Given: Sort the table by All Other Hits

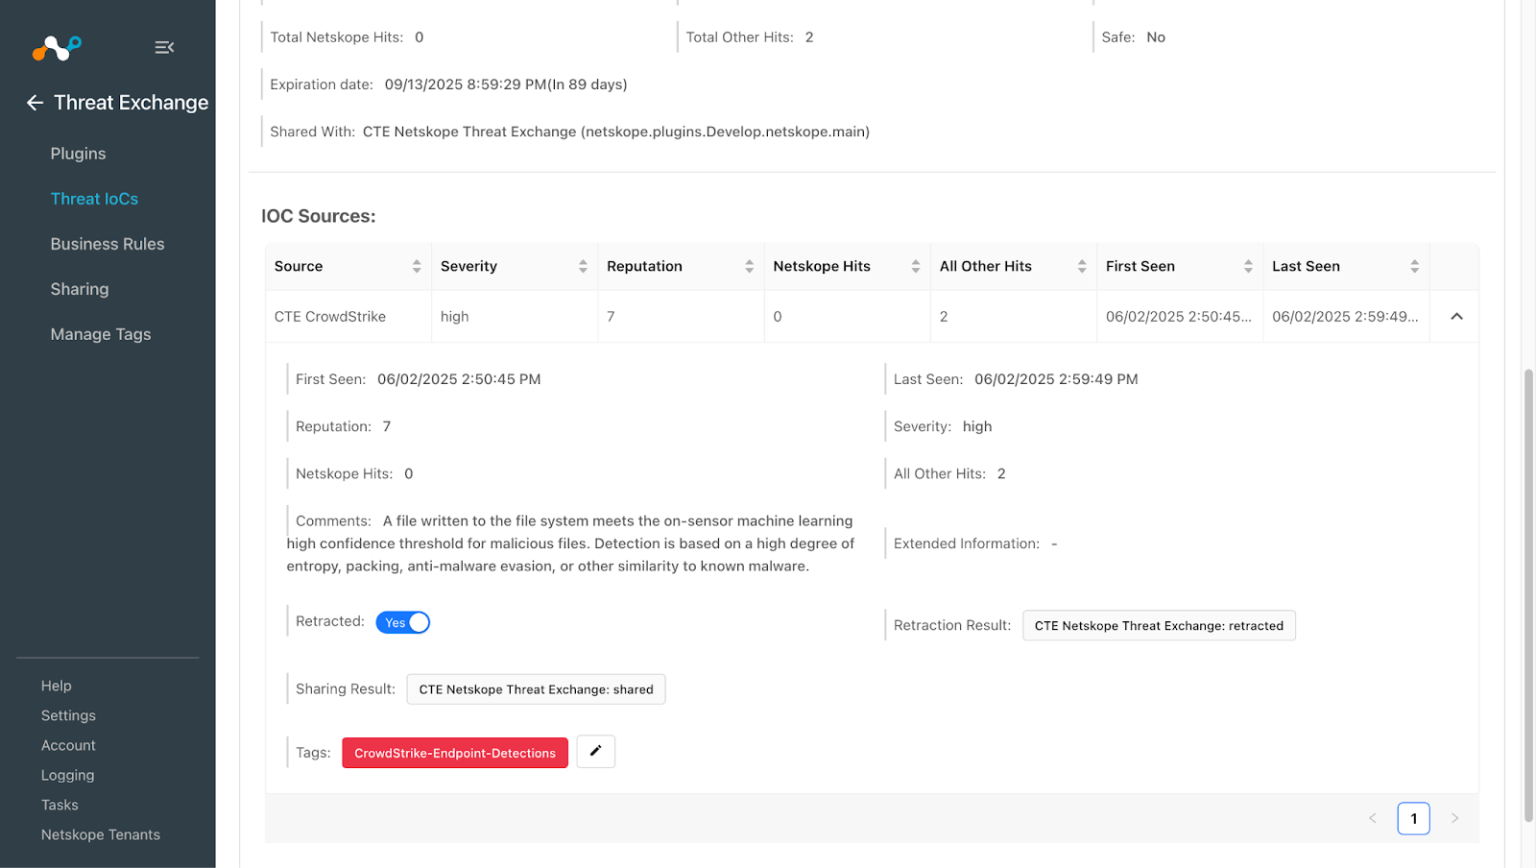Looking at the screenshot, I should 1083,266.
